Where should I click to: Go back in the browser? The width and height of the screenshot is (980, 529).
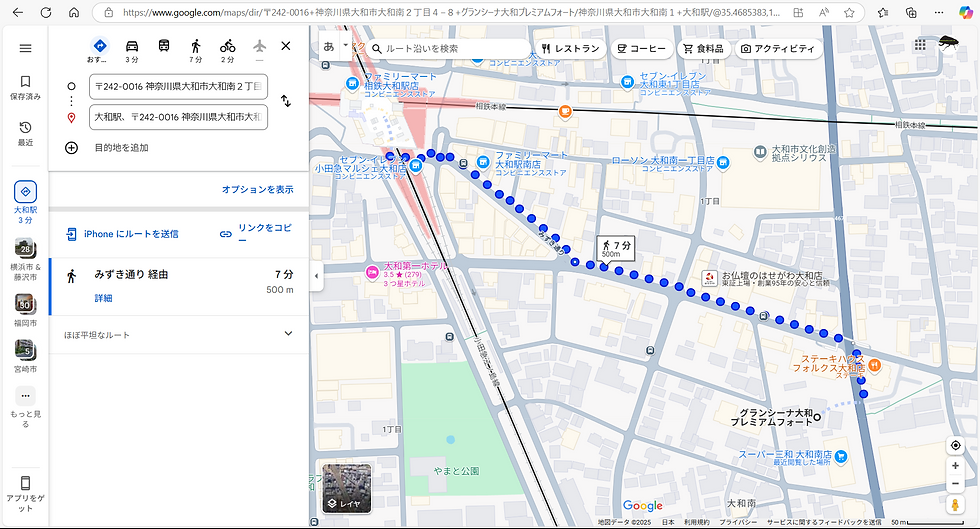coord(18,13)
